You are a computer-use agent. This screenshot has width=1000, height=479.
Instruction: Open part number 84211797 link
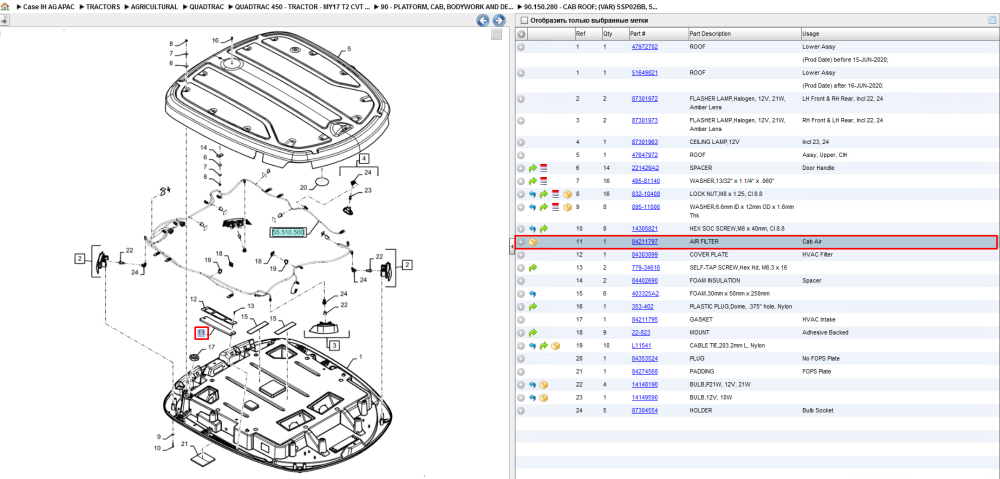pos(644,242)
